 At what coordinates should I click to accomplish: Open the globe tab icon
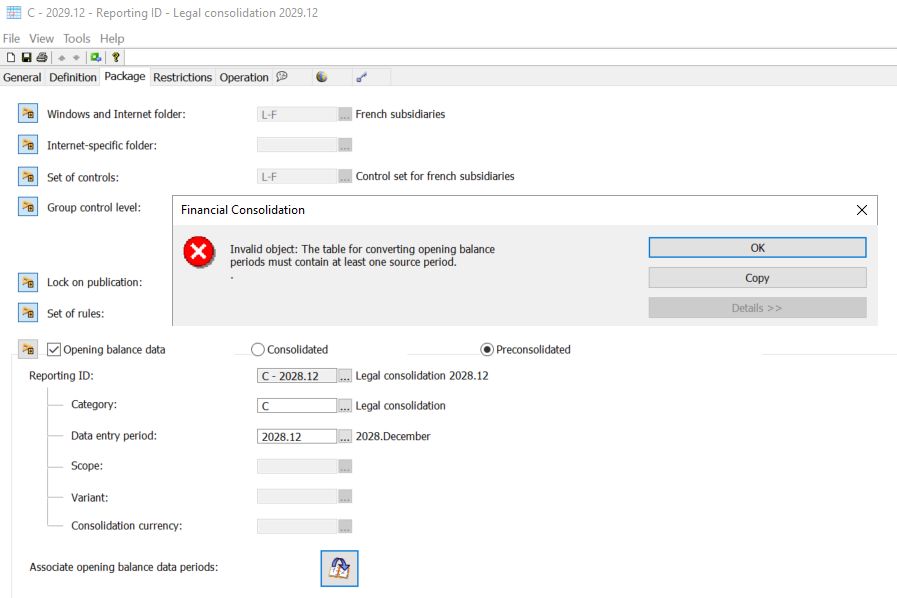pos(322,77)
